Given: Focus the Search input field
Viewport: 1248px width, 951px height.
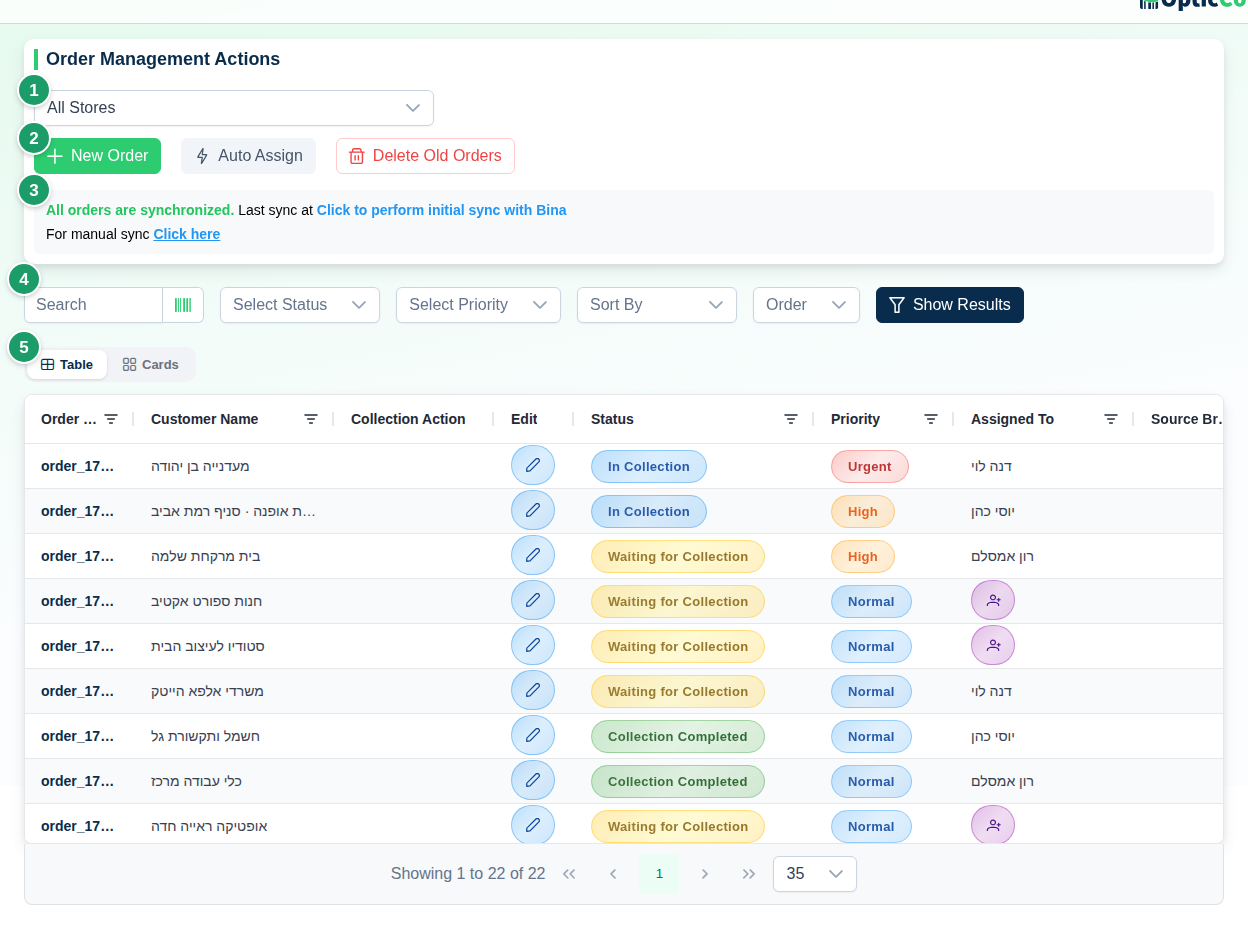Looking at the screenshot, I should click(x=94, y=305).
